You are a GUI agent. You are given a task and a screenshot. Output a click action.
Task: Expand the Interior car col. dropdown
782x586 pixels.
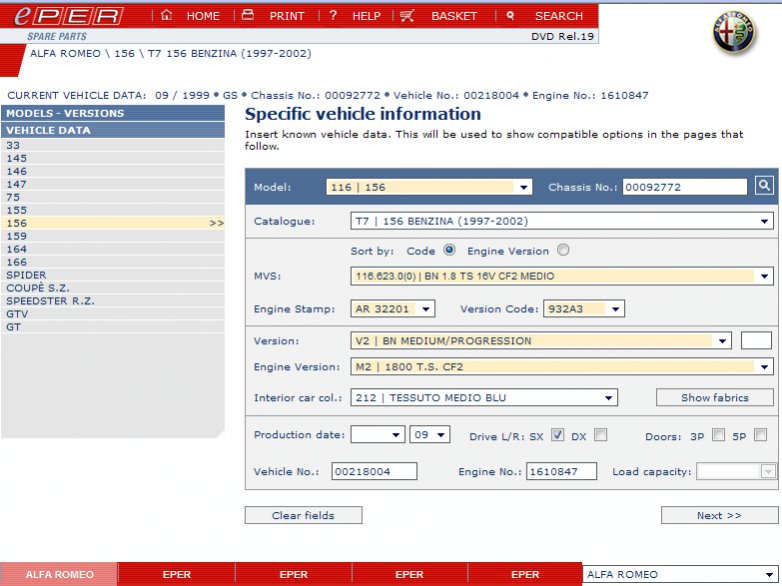483,398
